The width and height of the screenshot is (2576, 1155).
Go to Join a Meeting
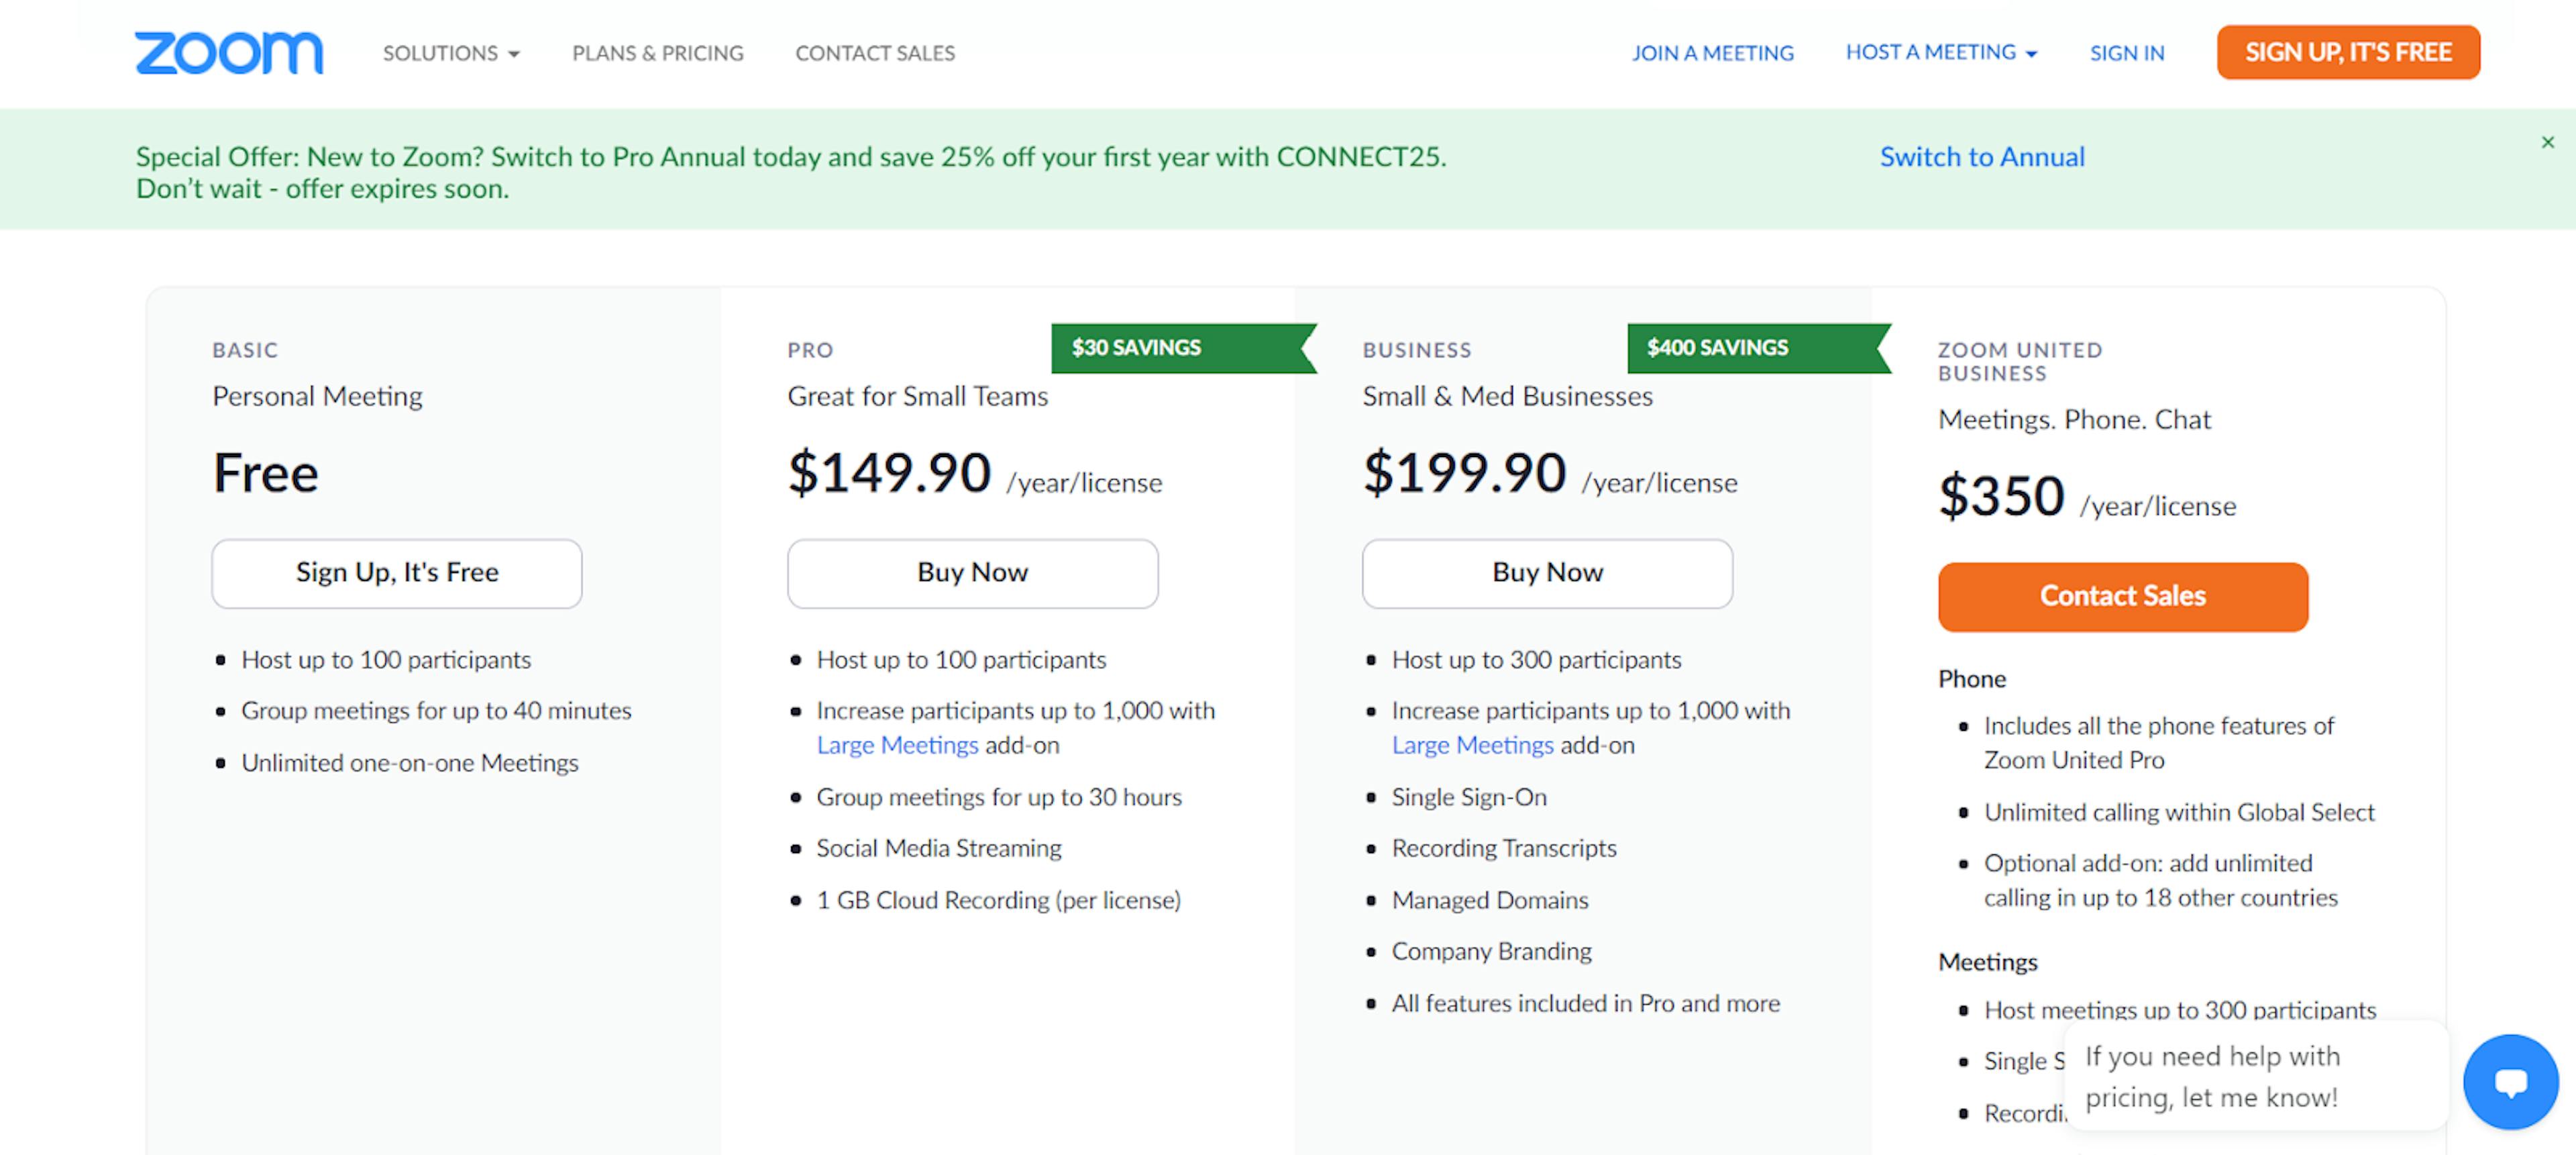(1713, 53)
